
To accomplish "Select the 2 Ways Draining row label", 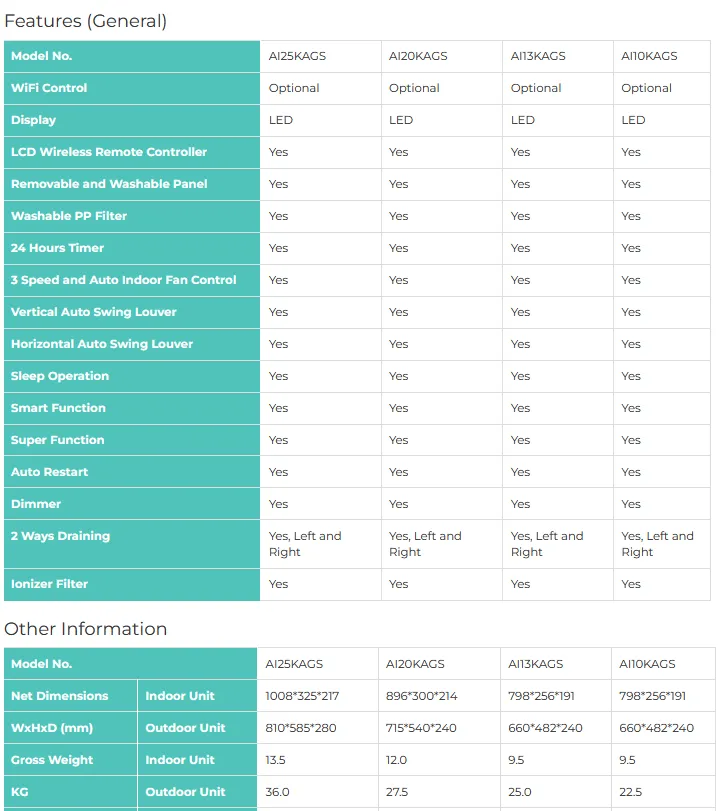I will pos(60,536).
